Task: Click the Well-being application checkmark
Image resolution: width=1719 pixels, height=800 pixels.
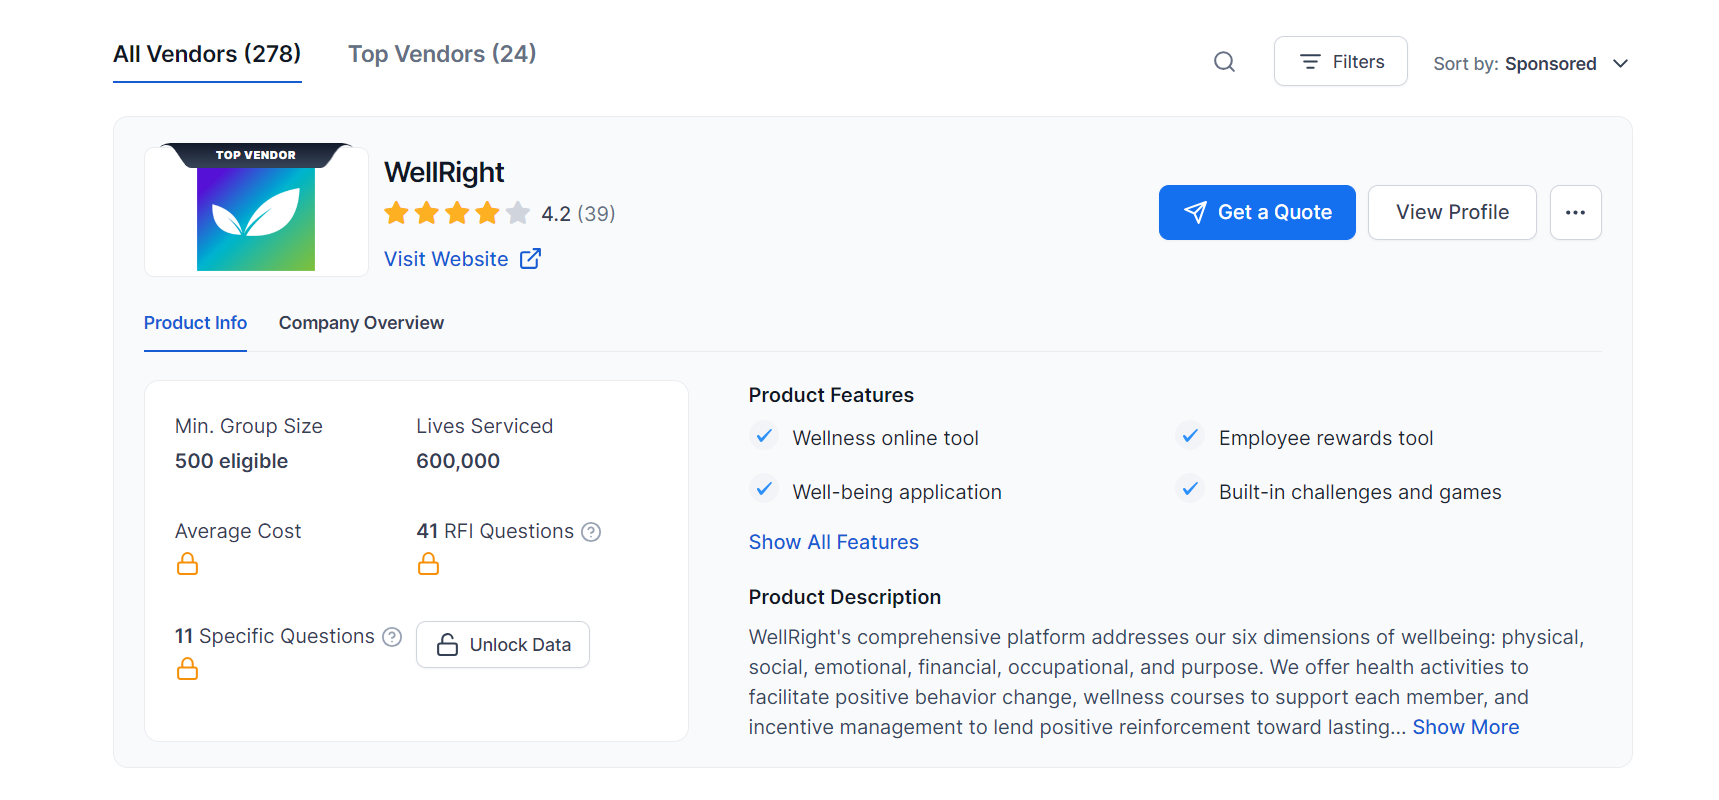Action: click(x=764, y=490)
